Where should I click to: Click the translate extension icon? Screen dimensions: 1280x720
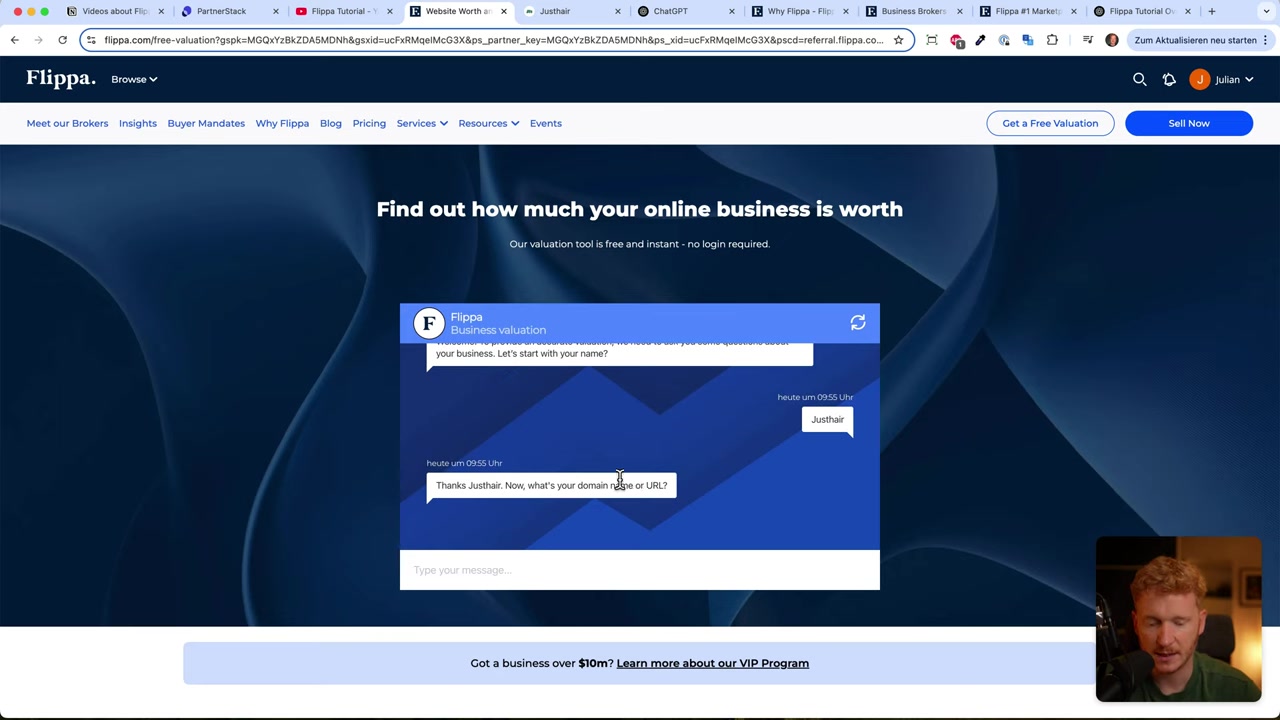pyautogui.click(x=1028, y=40)
